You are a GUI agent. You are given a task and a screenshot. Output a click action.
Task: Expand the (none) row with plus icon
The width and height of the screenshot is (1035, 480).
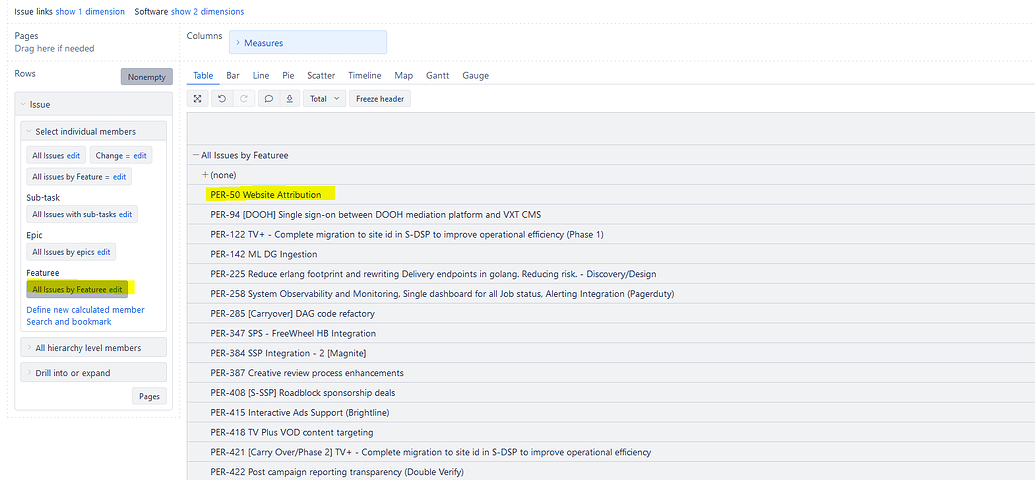click(205, 175)
